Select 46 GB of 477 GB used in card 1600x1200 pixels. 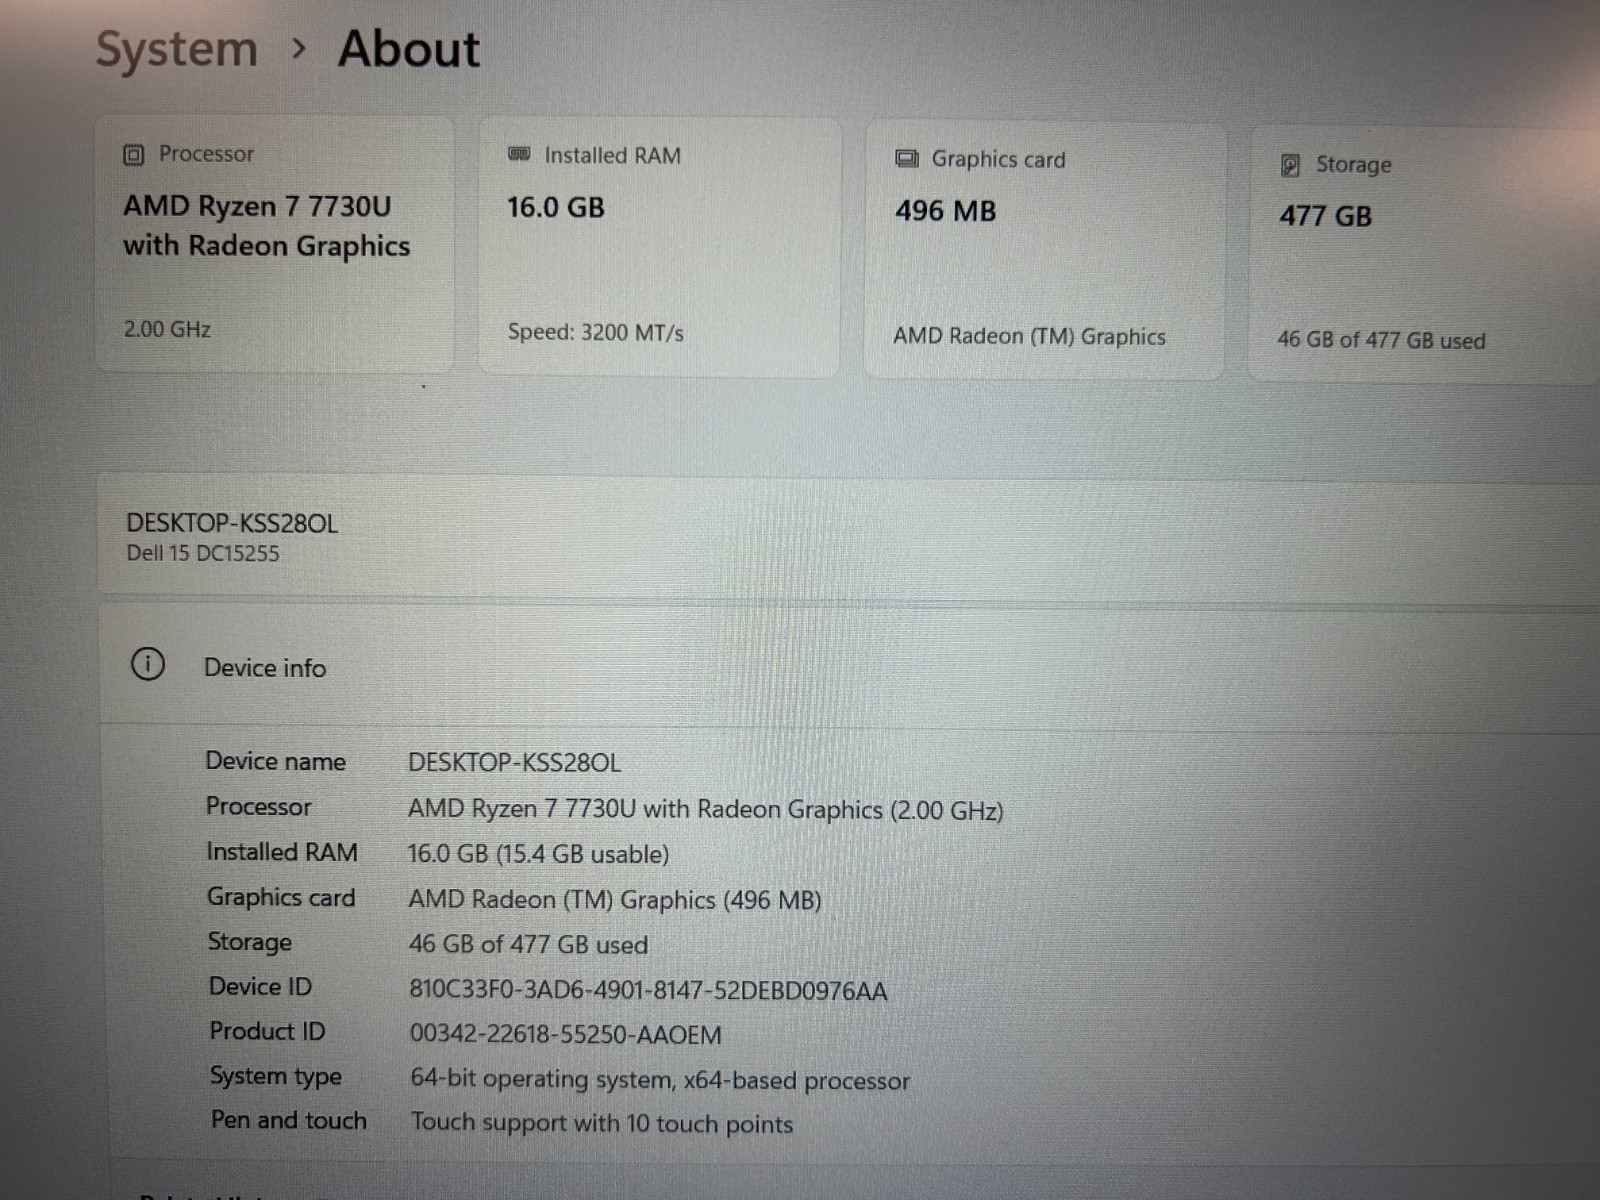point(1381,340)
